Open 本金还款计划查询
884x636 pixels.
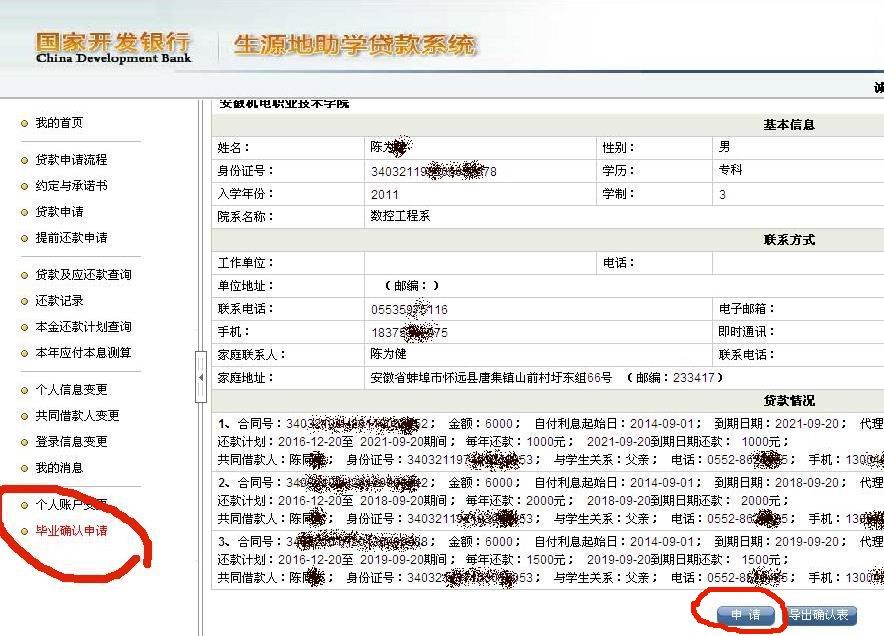click(83, 327)
